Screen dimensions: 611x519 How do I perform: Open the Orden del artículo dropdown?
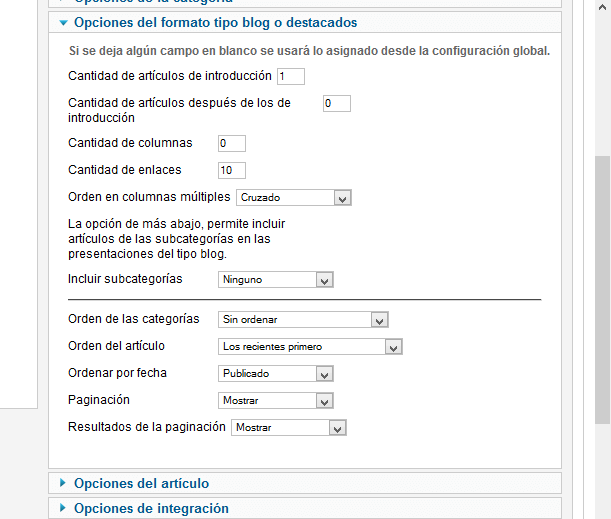(x=310, y=347)
